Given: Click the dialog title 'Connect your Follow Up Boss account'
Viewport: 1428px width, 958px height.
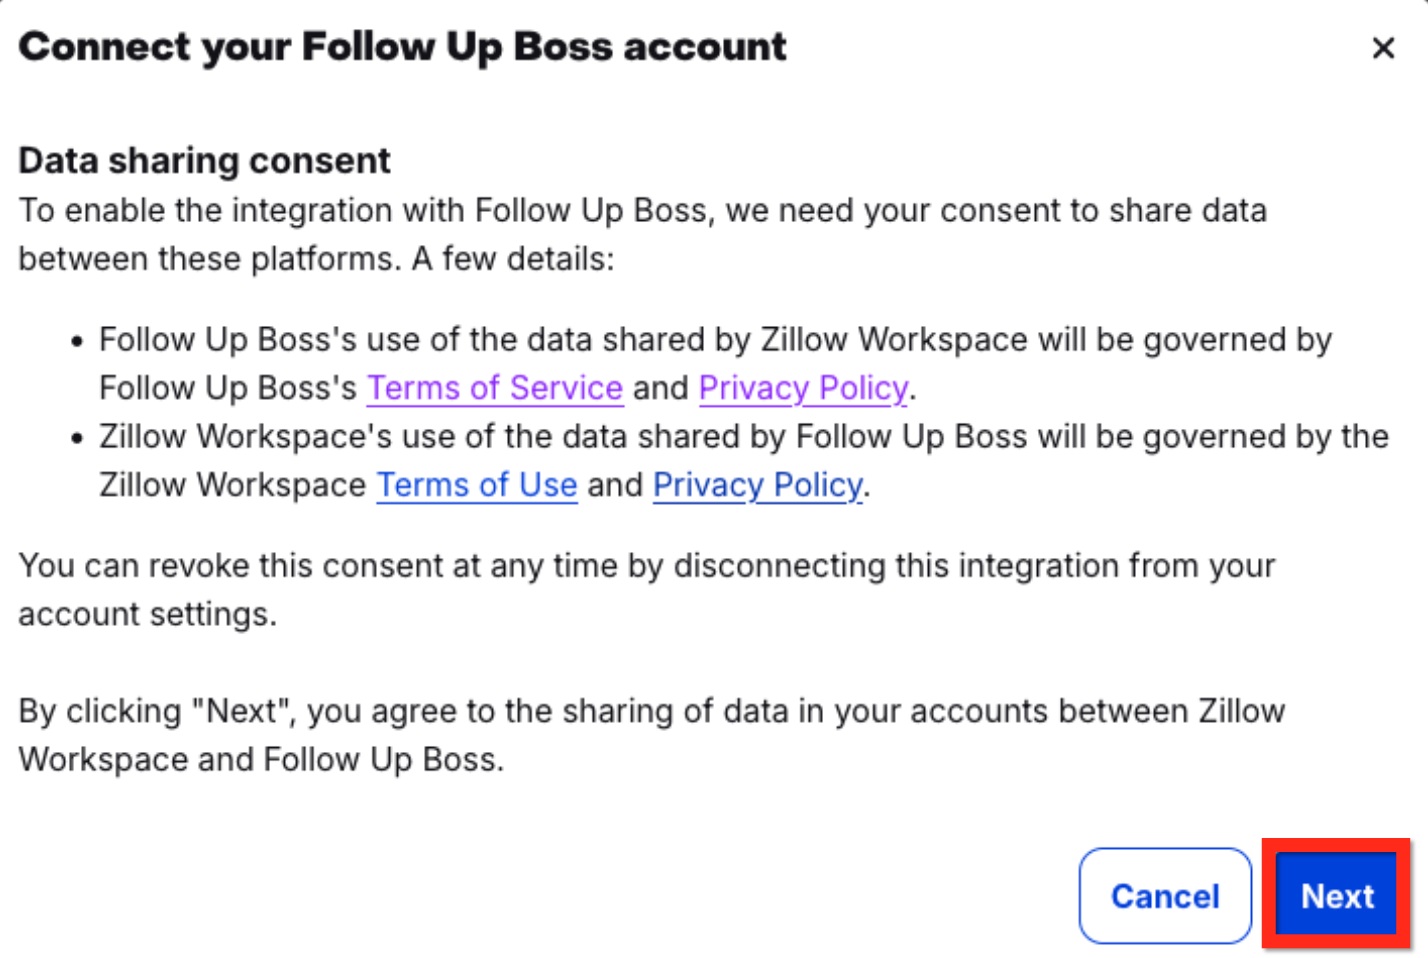Looking at the screenshot, I should (402, 47).
